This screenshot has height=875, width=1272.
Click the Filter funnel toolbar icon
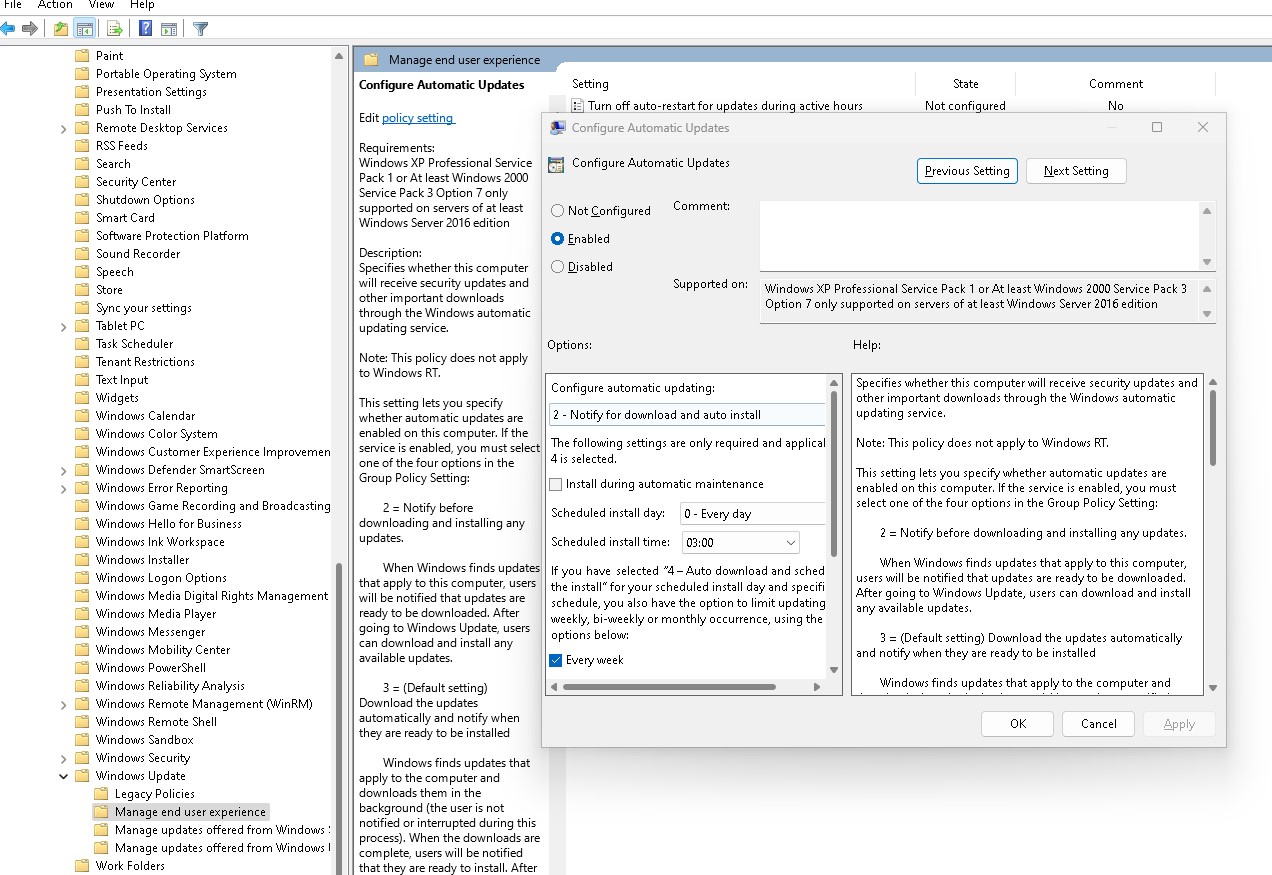pyautogui.click(x=200, y=28)
